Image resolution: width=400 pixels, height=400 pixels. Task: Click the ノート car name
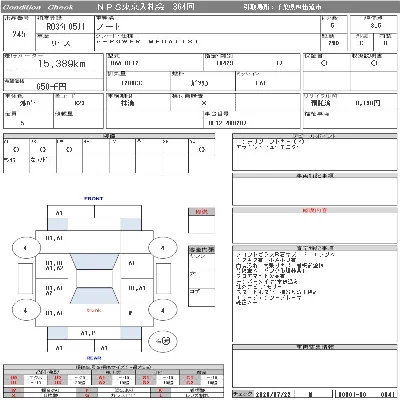(x=108, y=27)
